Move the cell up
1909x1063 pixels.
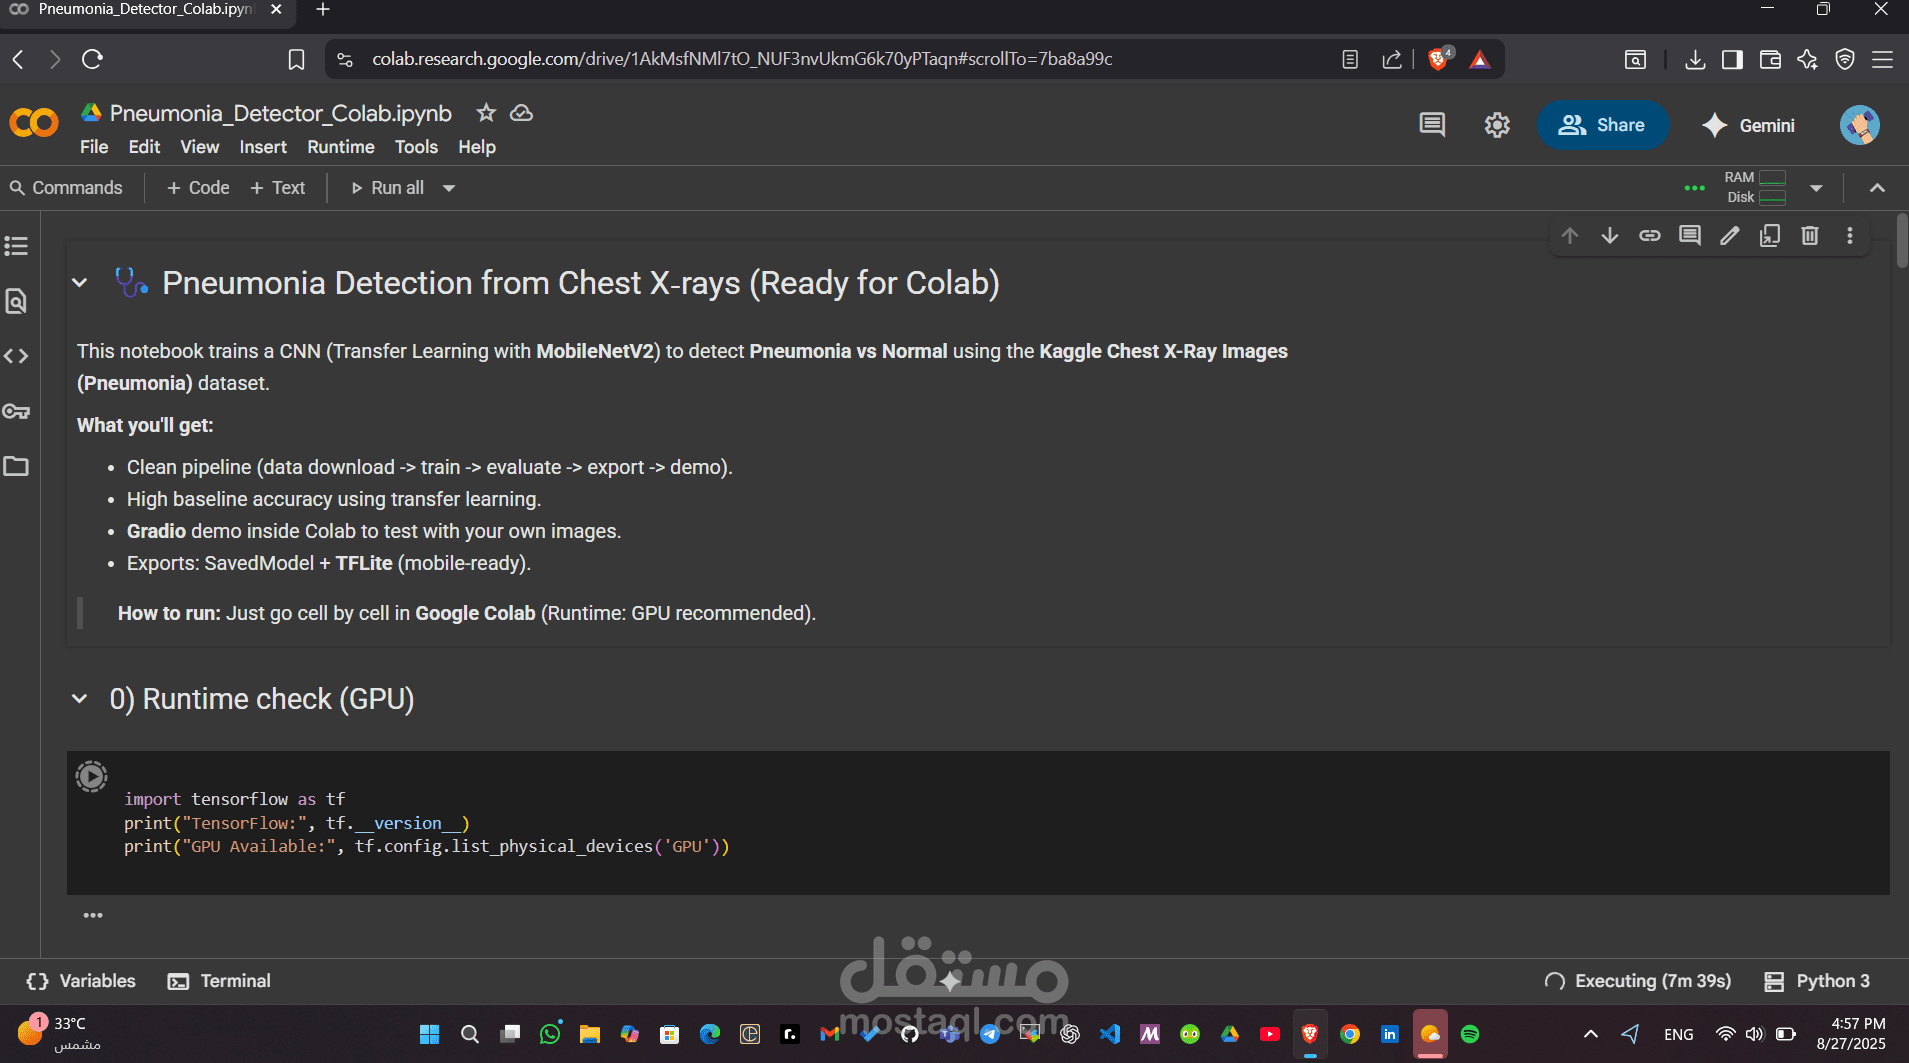click(1570, 236)
